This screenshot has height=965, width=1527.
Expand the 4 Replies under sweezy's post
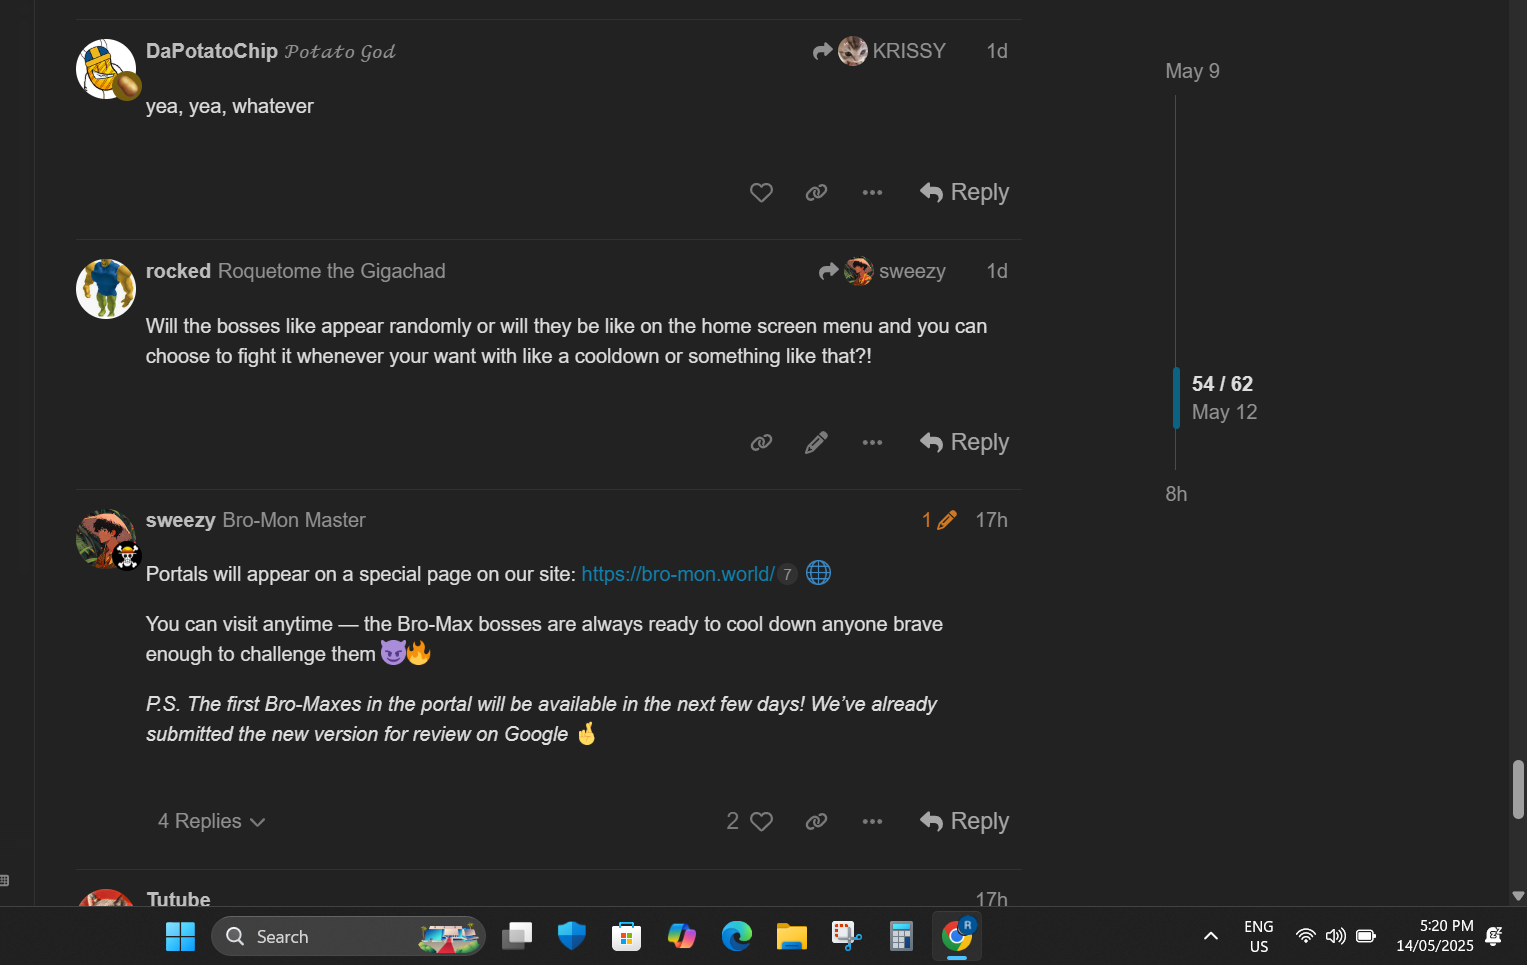click(211, 821)
